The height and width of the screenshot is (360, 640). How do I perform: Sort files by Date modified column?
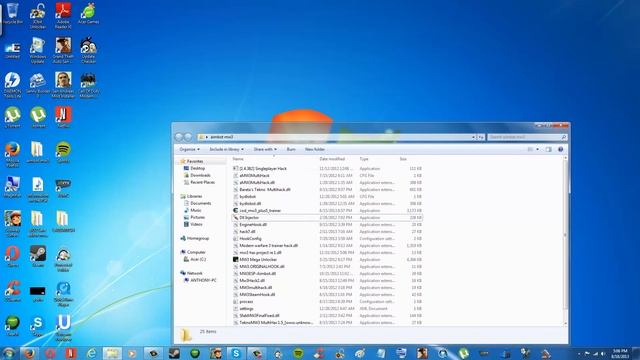point(332,159)
